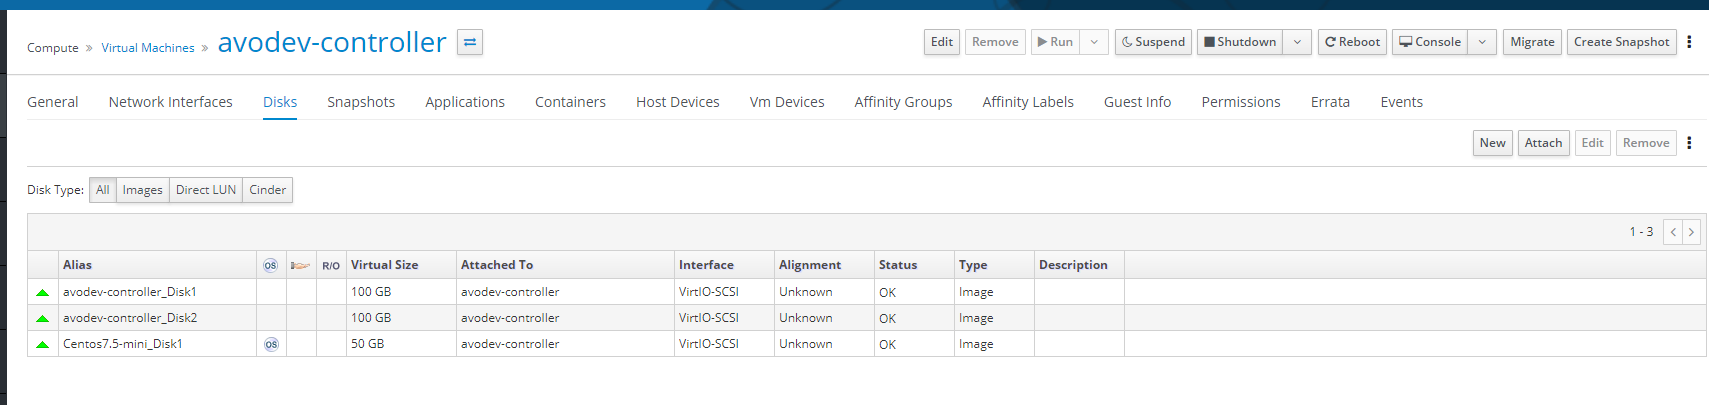Filter disk type by Images

[142, 190]
